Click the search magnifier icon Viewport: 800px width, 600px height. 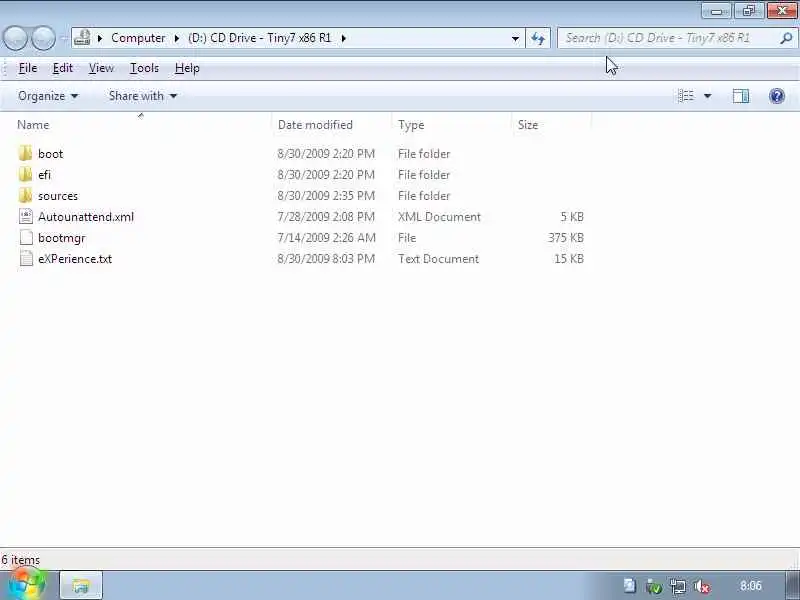tap(786, 38)
